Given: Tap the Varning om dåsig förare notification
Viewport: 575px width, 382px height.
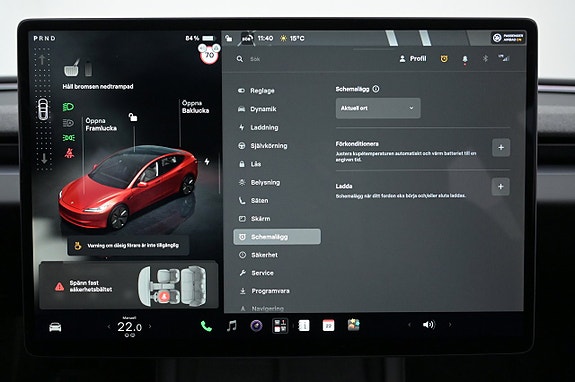Looking at the screenshot, I should click(128, 245).
